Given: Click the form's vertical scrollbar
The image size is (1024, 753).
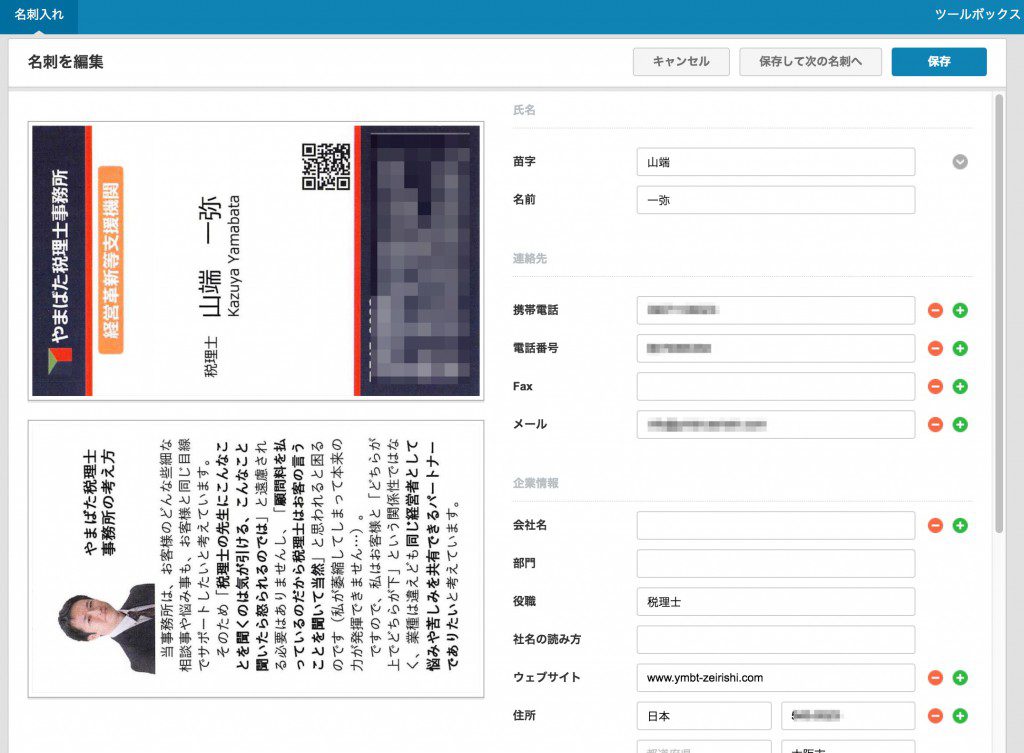Looking at the screenshot, I should click(x=999, y=313).
